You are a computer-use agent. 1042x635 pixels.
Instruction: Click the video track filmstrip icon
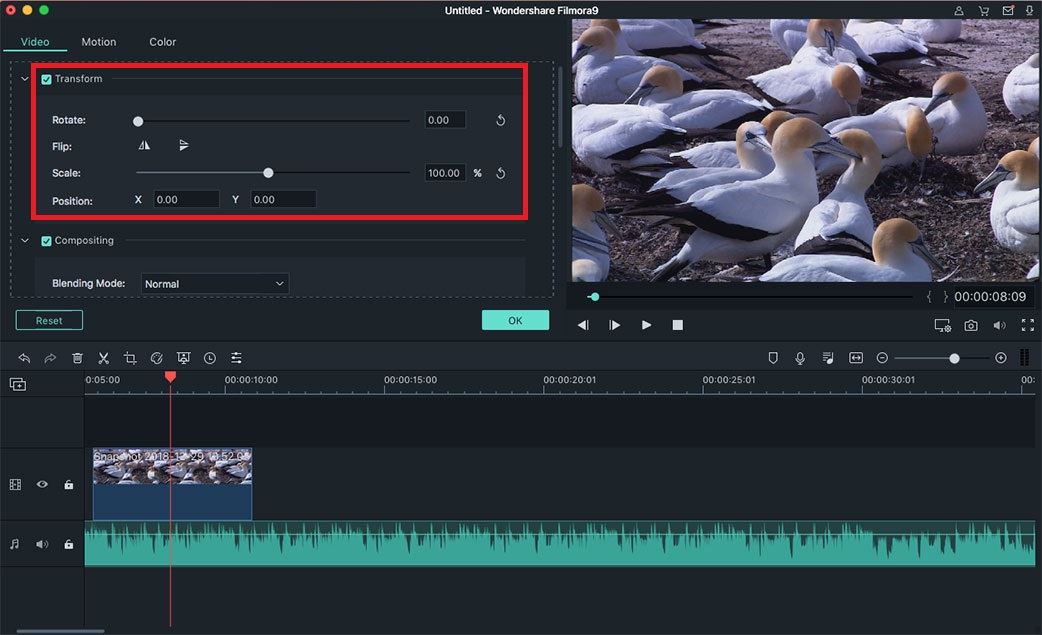click(15, 485)
